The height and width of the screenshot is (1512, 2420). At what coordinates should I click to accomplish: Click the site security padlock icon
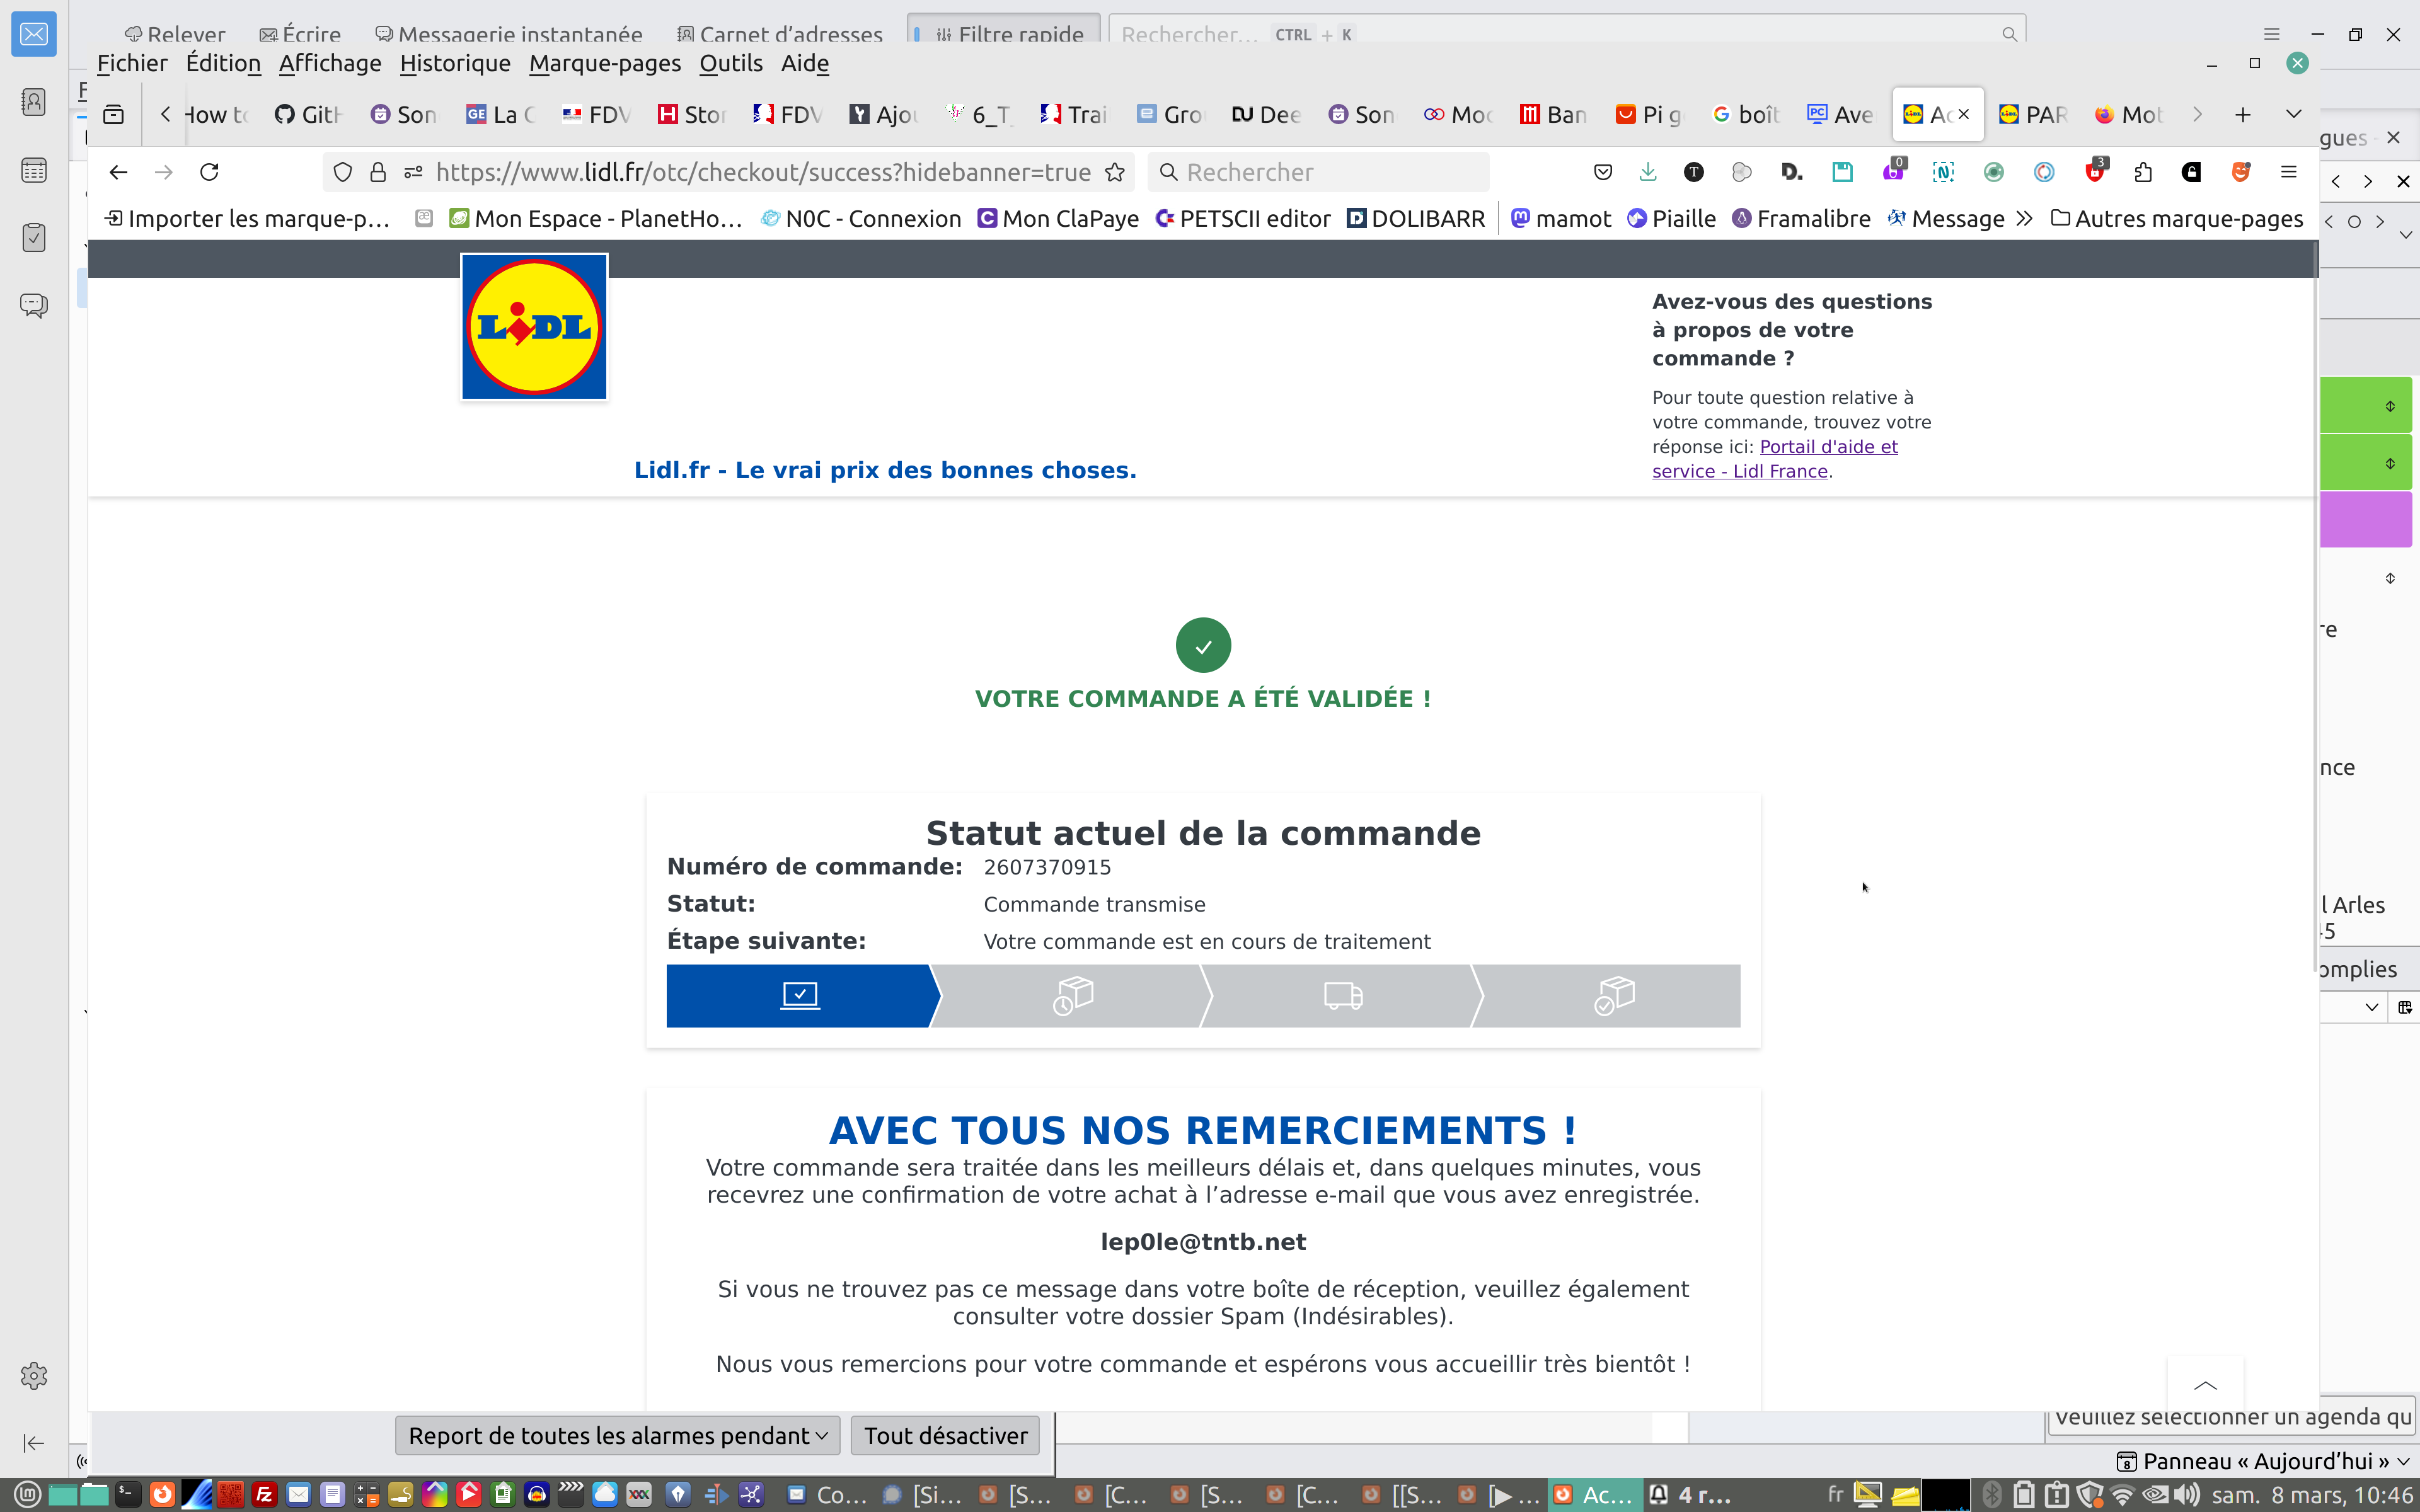(x=378, y=172)
